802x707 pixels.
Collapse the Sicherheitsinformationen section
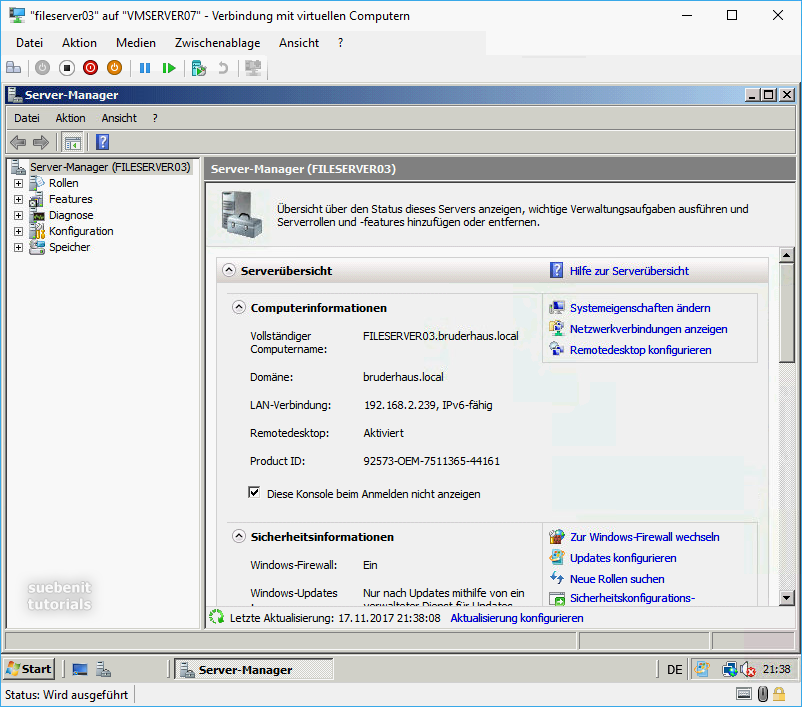[238, 536]
